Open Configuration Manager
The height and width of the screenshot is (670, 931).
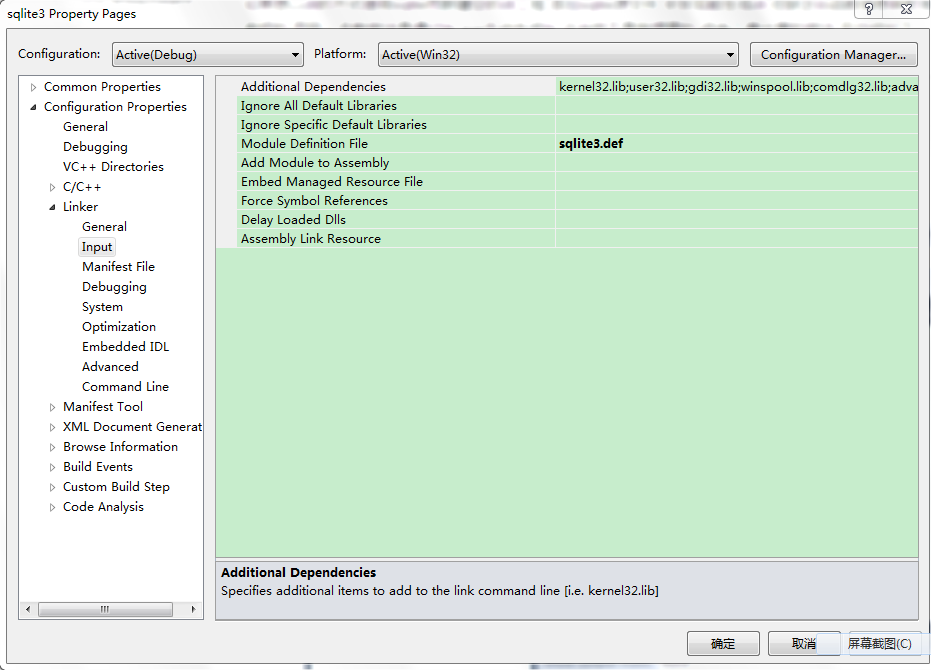tap(834, 55)
